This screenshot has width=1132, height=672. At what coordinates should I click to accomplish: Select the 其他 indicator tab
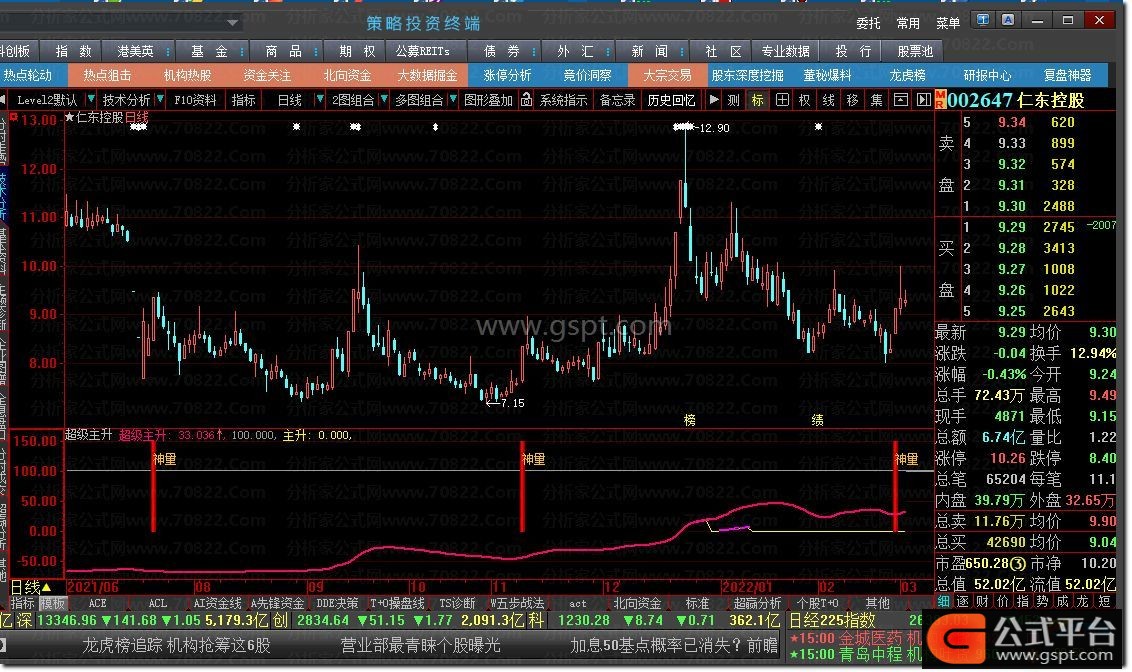(x=877, y=603)
